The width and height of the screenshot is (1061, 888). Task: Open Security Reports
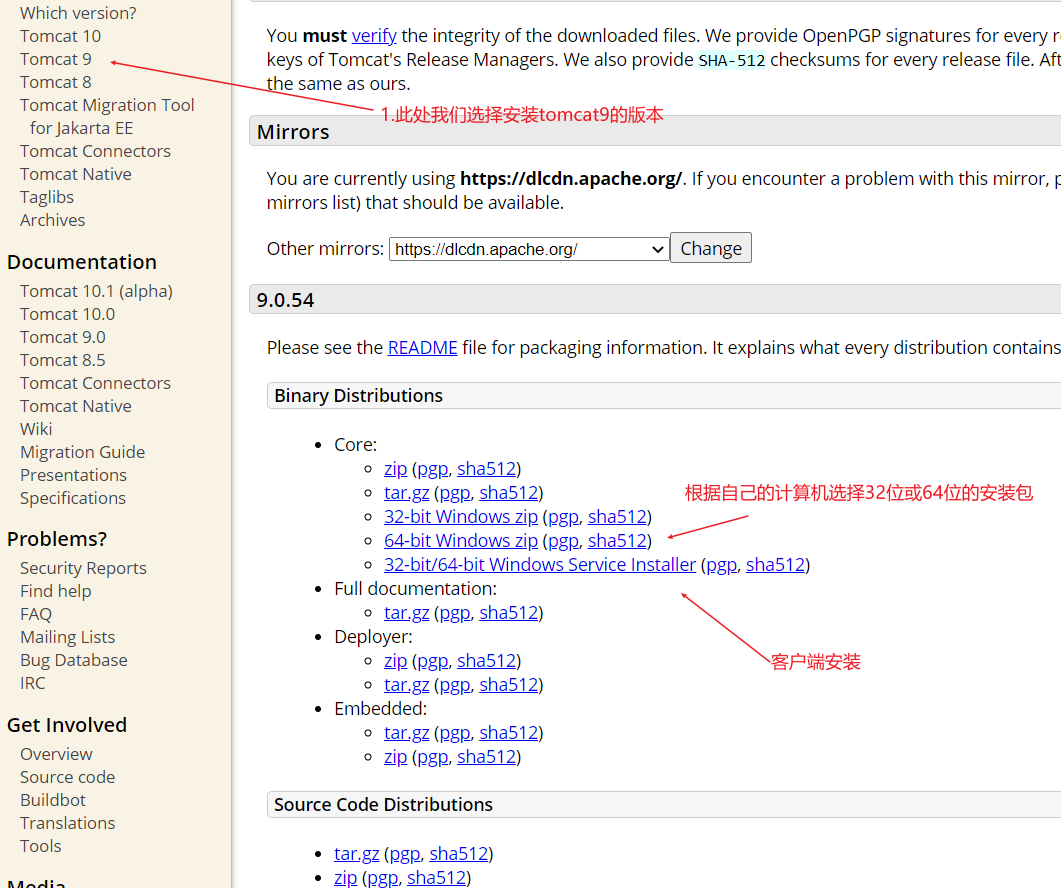tap(83, 568)
